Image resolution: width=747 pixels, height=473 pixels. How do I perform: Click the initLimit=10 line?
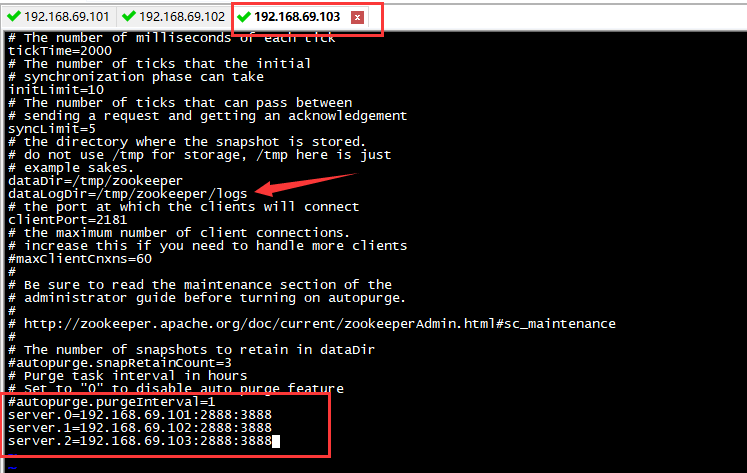tap(56, 90)
